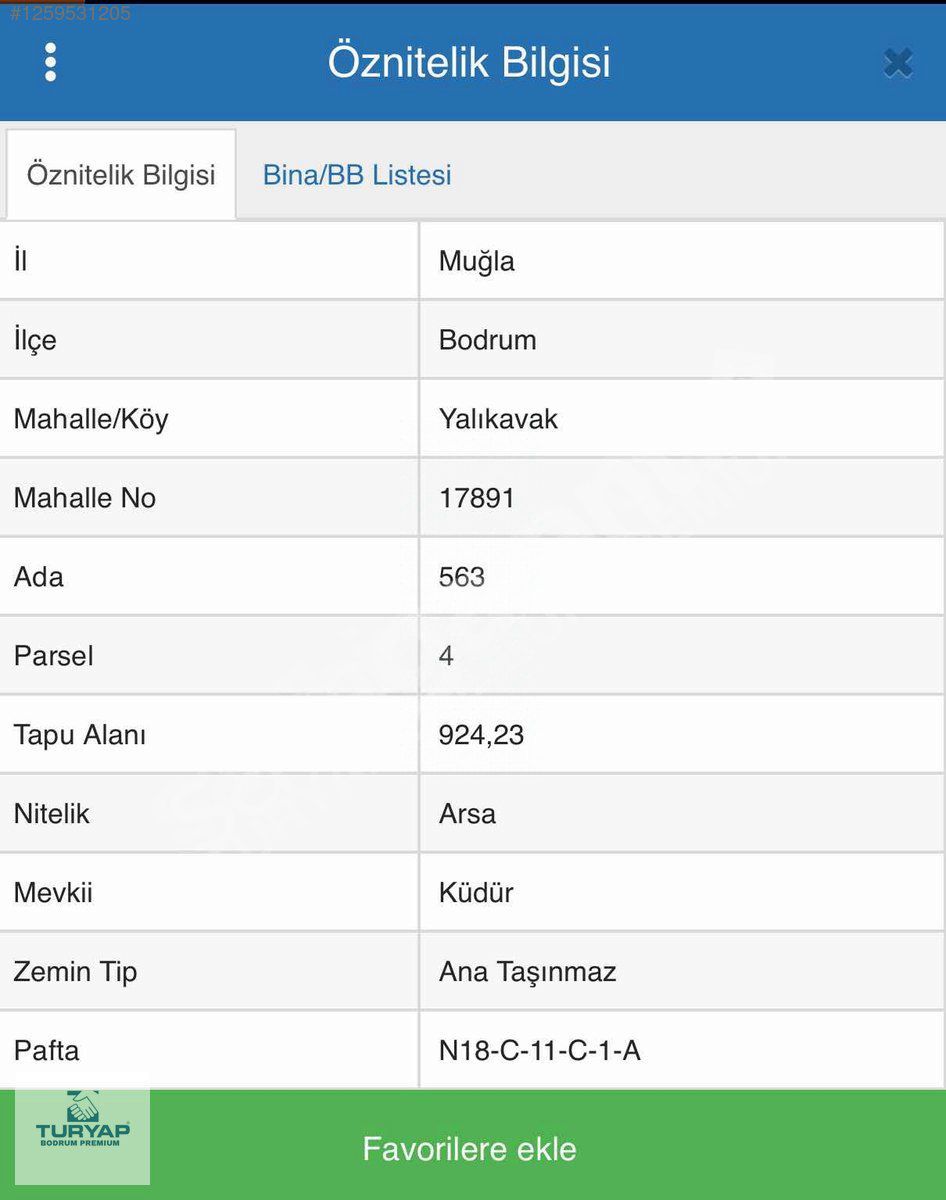Click the Ada value 563
This screenshot has height=1200, width=946.
(x=461, y=577)
